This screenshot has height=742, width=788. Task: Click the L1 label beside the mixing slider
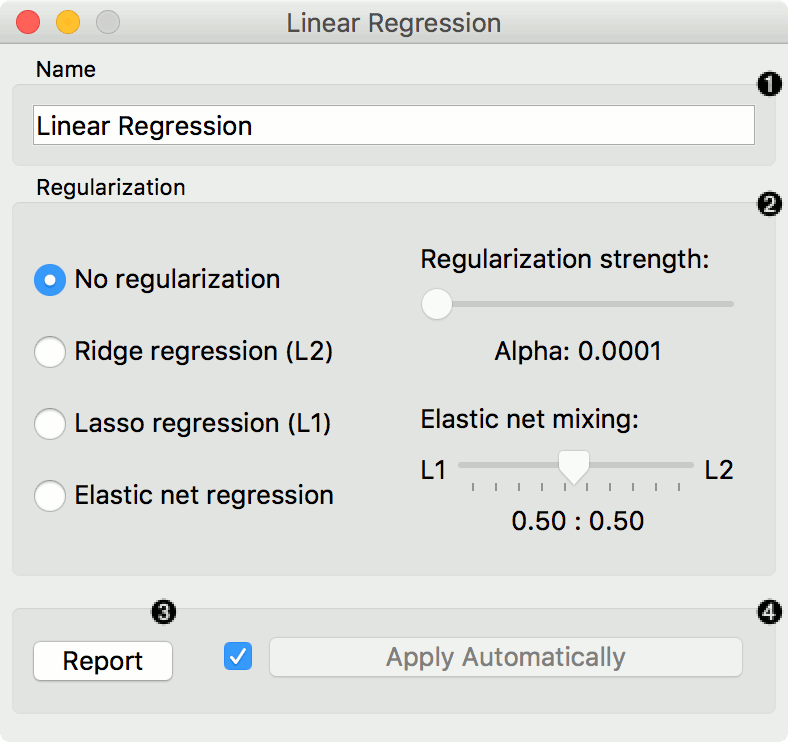tap(433, 470)
